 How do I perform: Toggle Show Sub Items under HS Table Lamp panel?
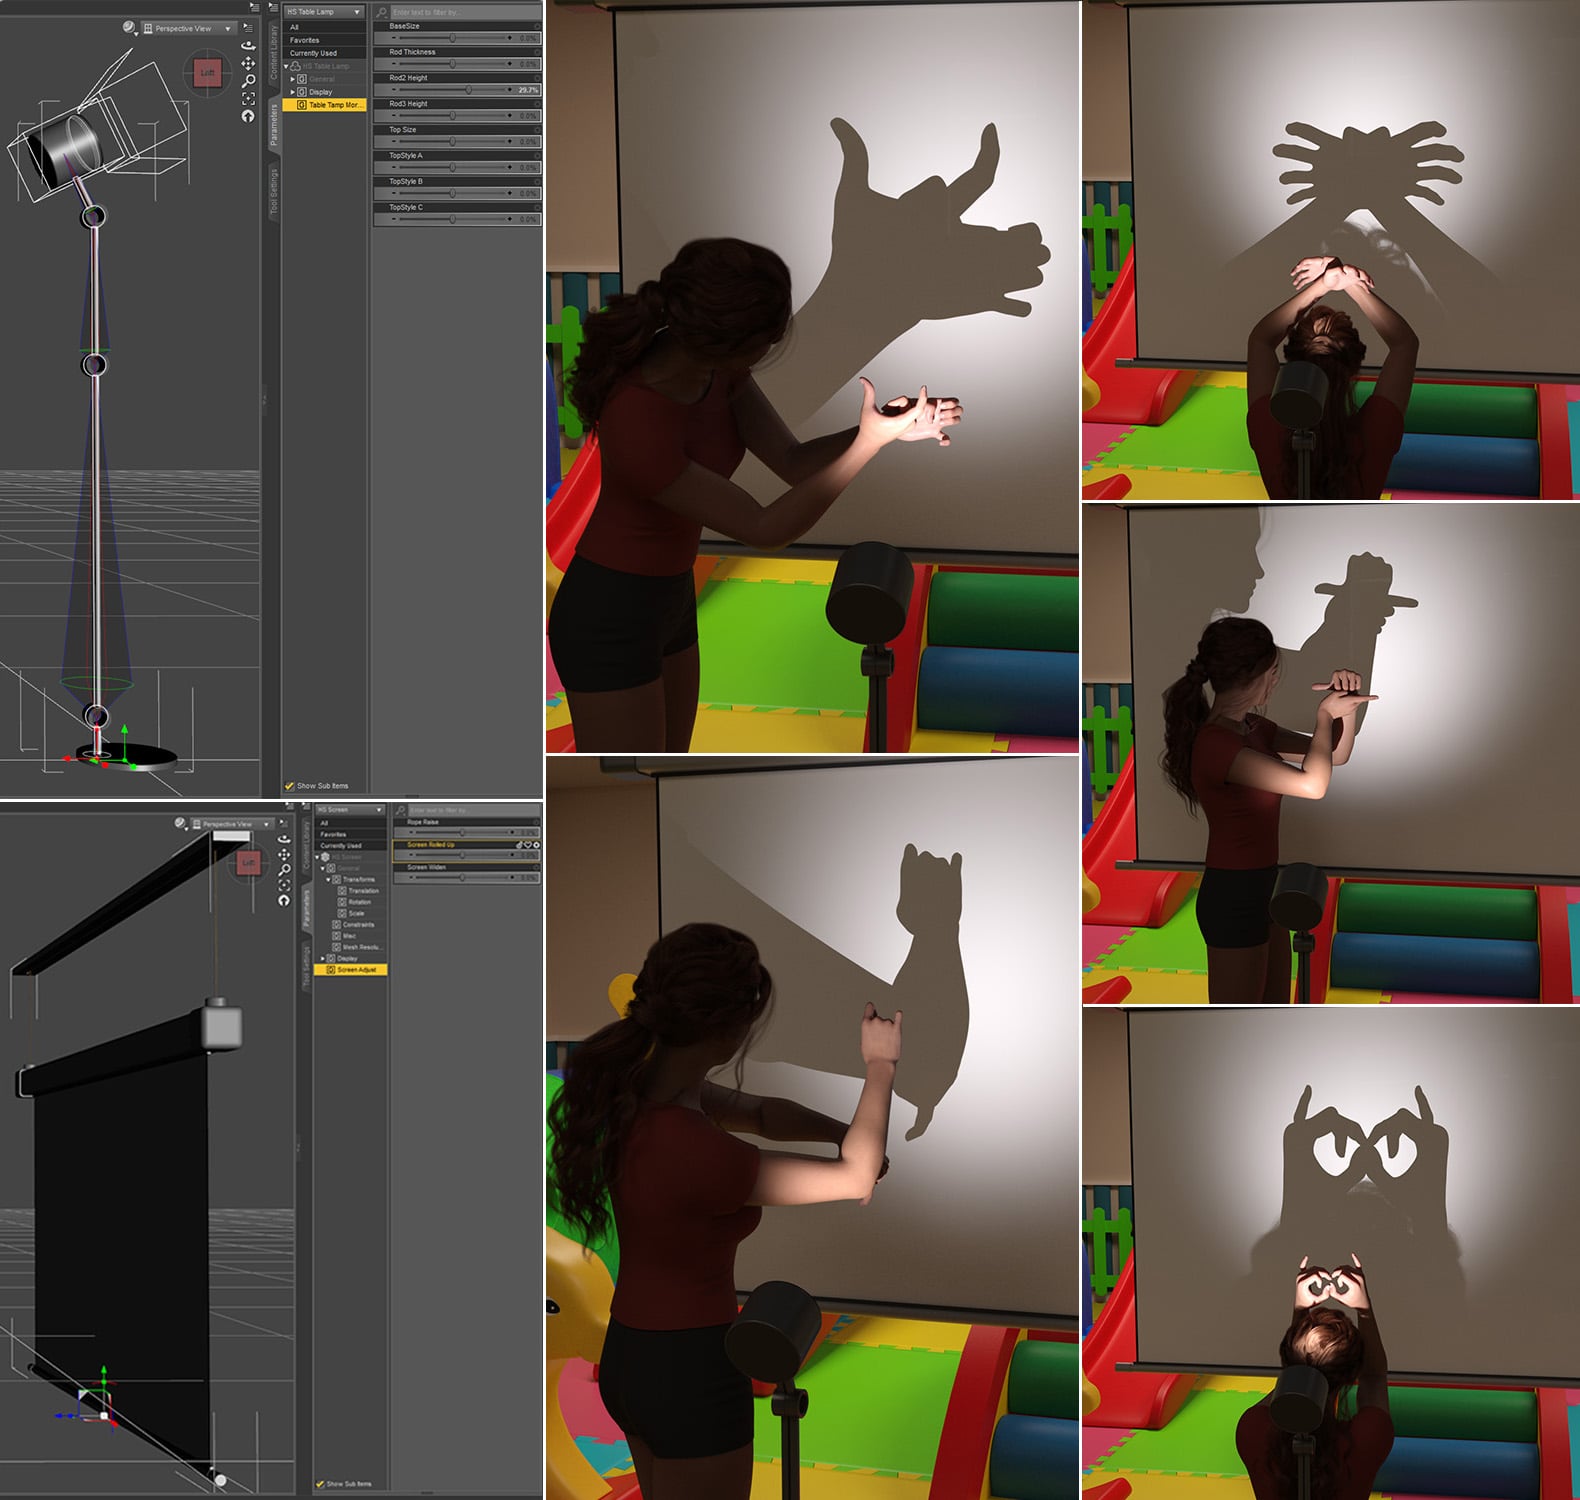pyautogui.click(x=289, y=786)
